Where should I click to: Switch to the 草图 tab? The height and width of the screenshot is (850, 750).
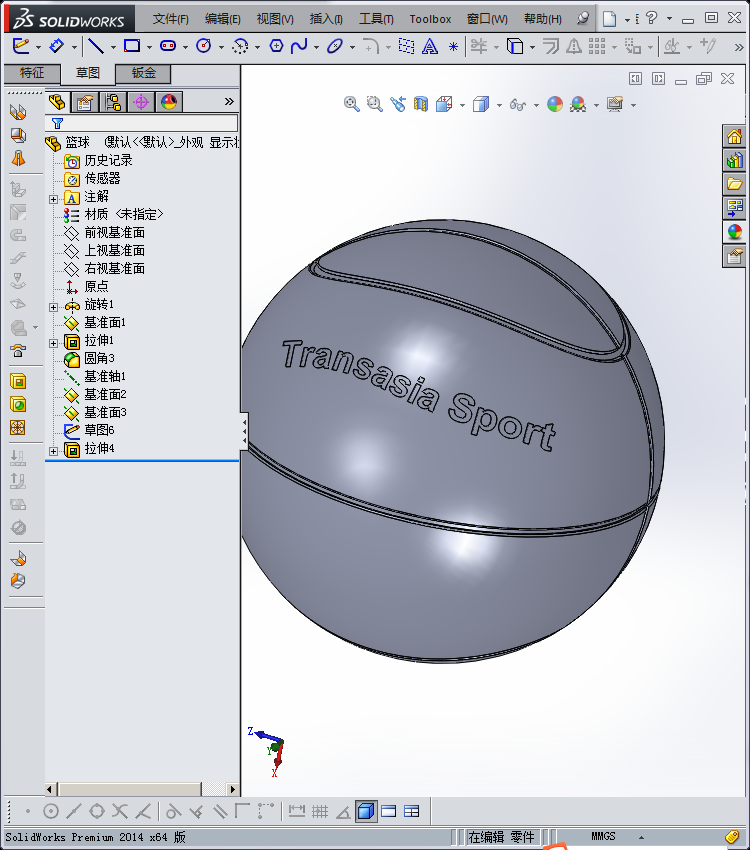87,73
